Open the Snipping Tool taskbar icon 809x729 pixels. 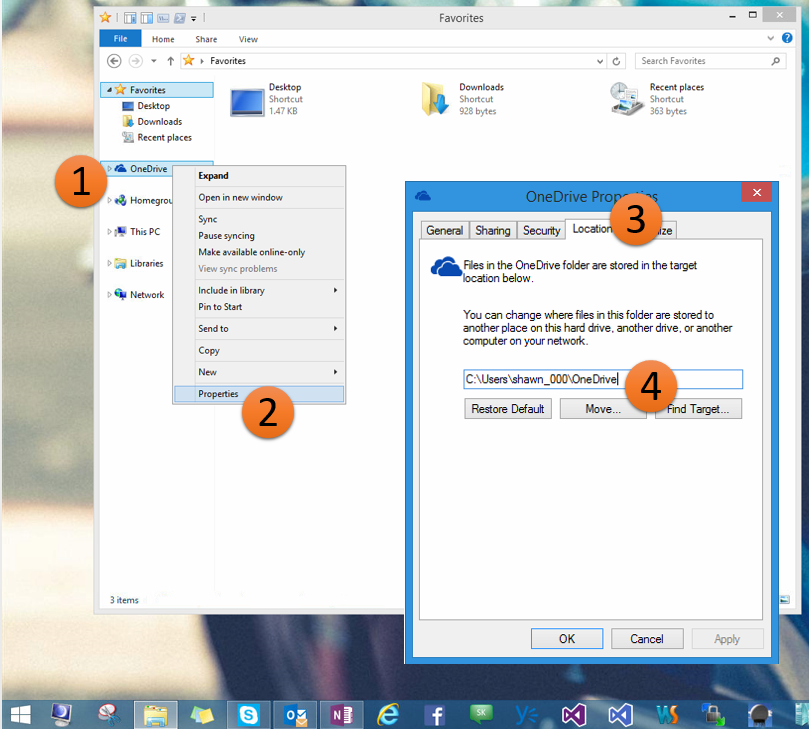pyautogui.click(x=109, y=715)
